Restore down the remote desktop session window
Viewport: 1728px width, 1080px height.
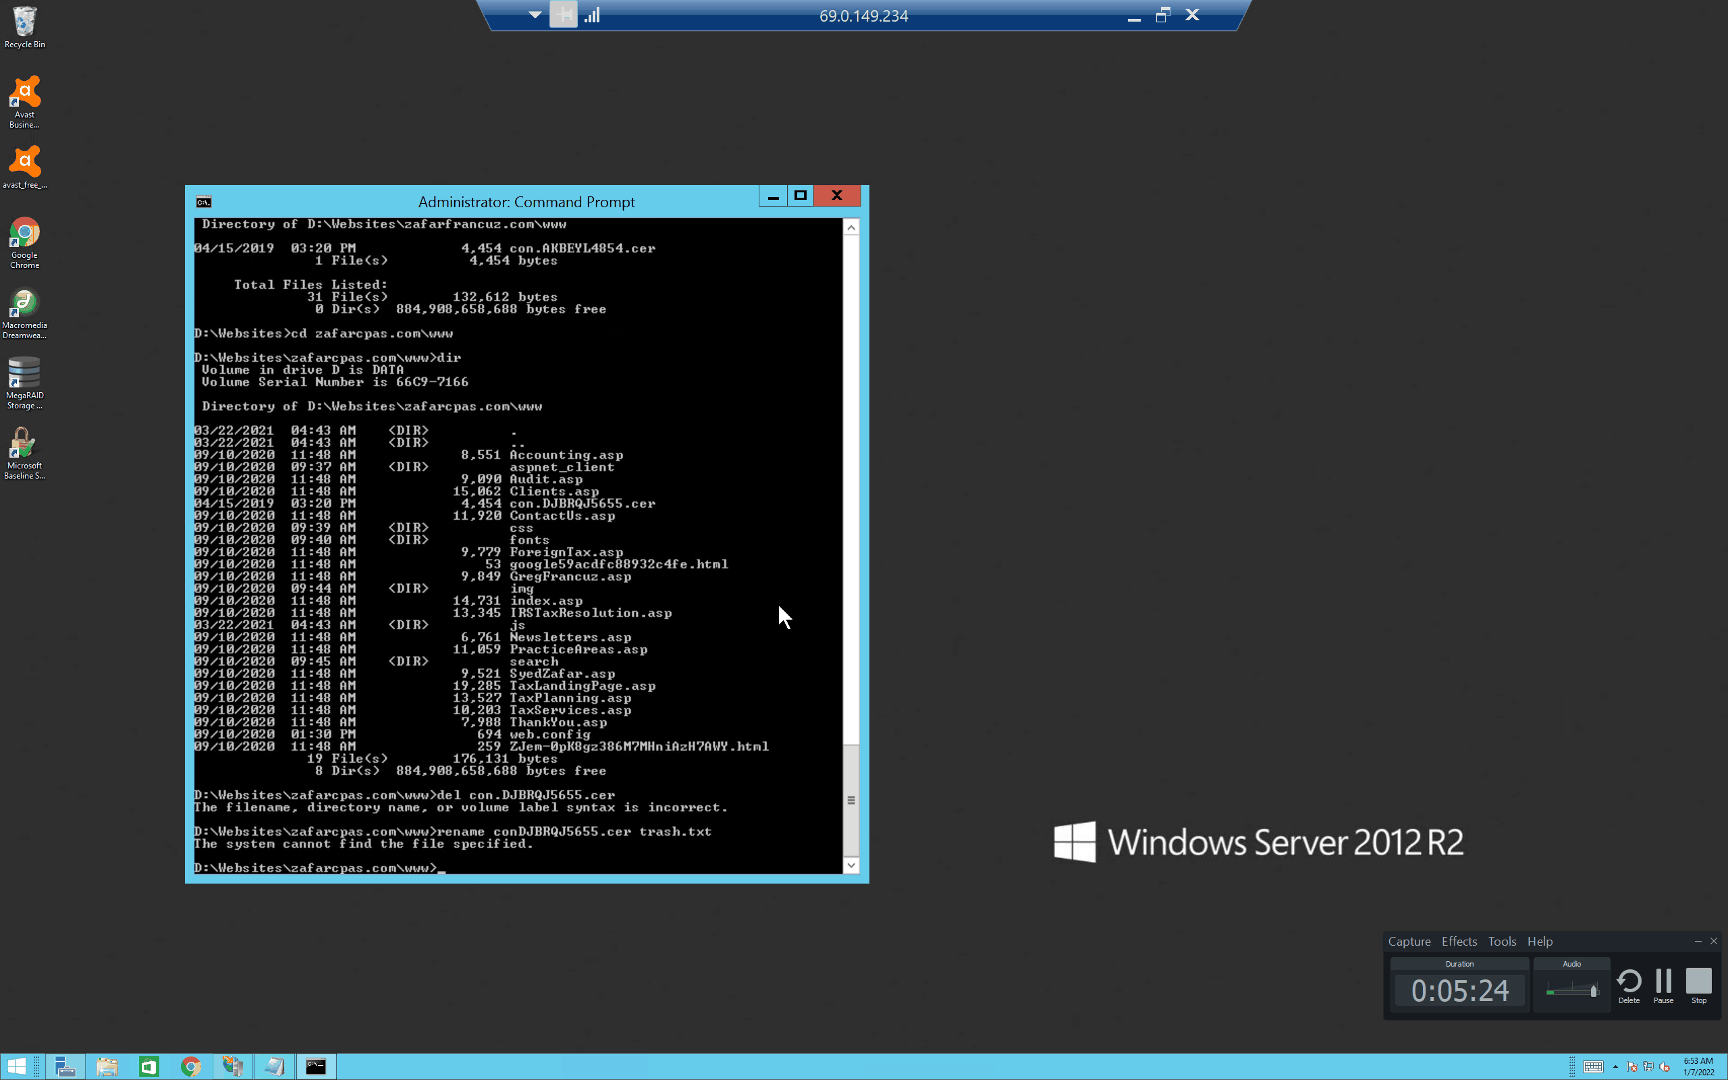[1163, 15]
